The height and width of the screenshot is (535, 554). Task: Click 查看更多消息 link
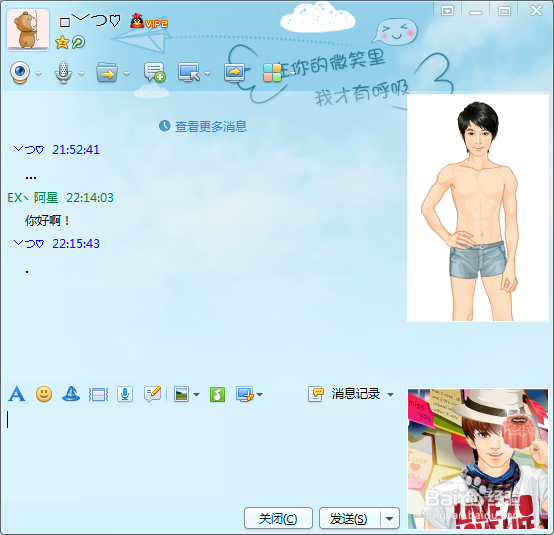211,127
